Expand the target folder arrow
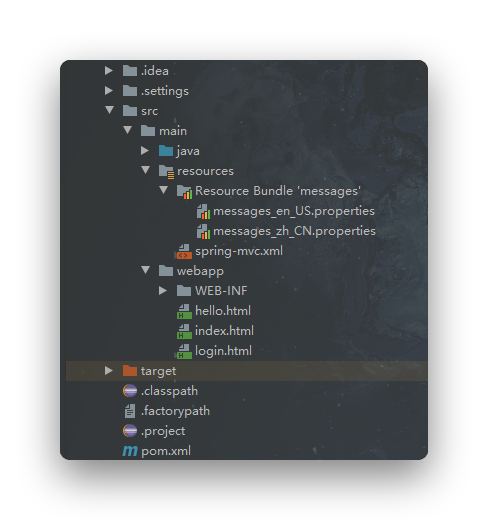Image resolution: width=488 pixels, height=520 pixels. tap(108, 370)
